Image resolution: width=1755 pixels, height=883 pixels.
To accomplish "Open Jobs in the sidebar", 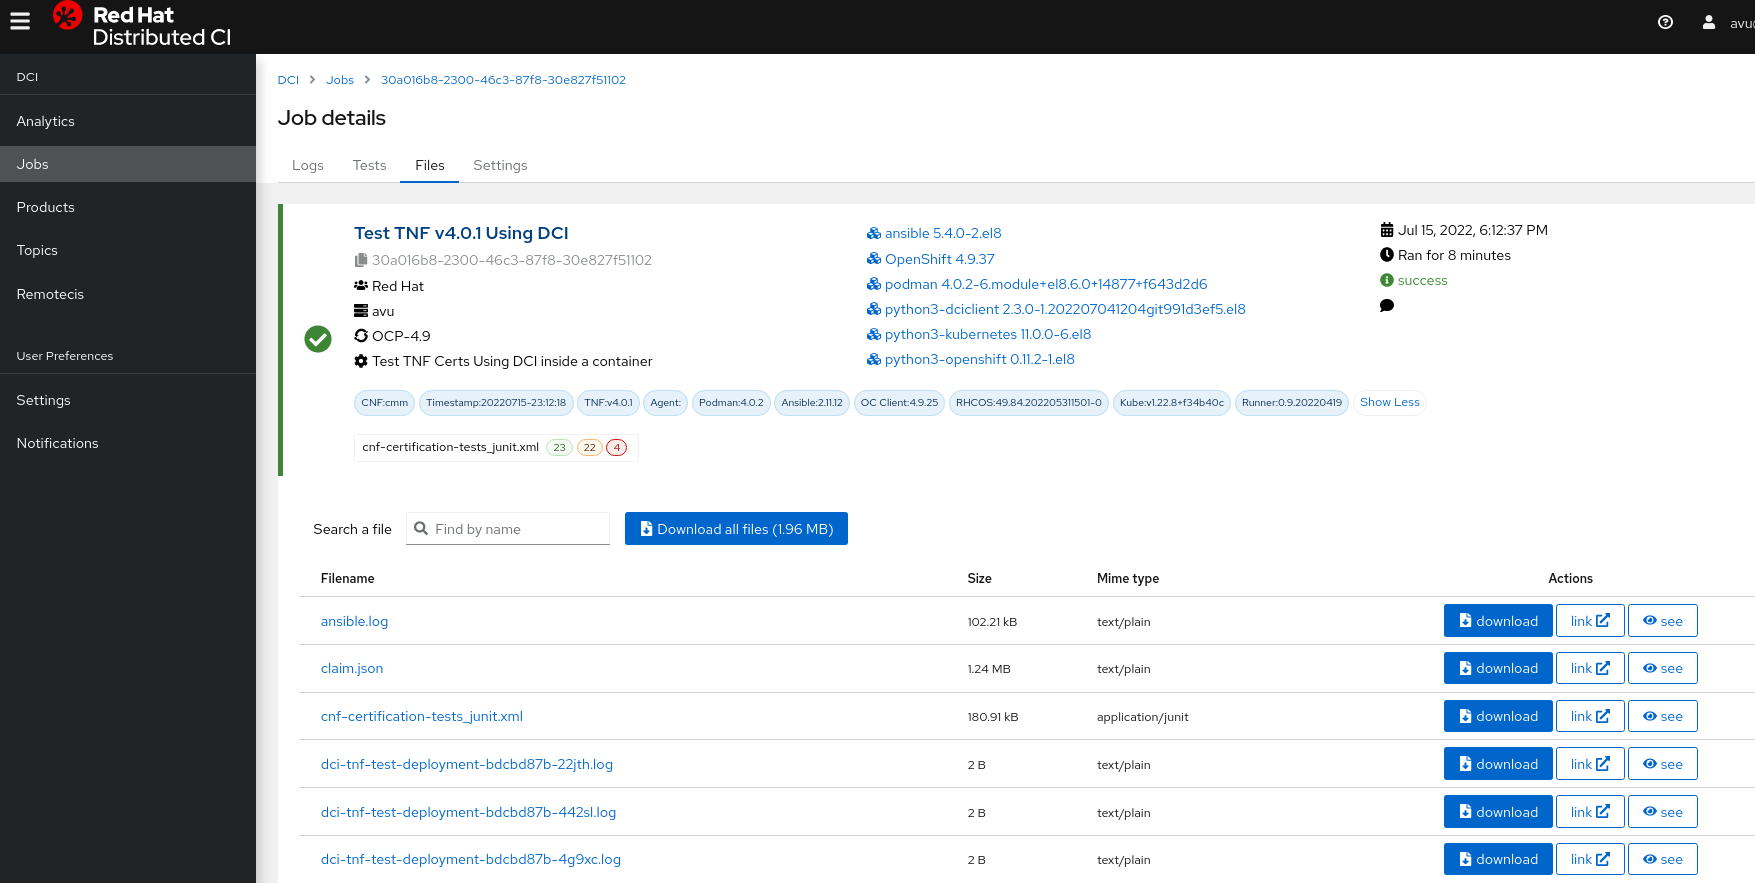I will pos(128,164).
